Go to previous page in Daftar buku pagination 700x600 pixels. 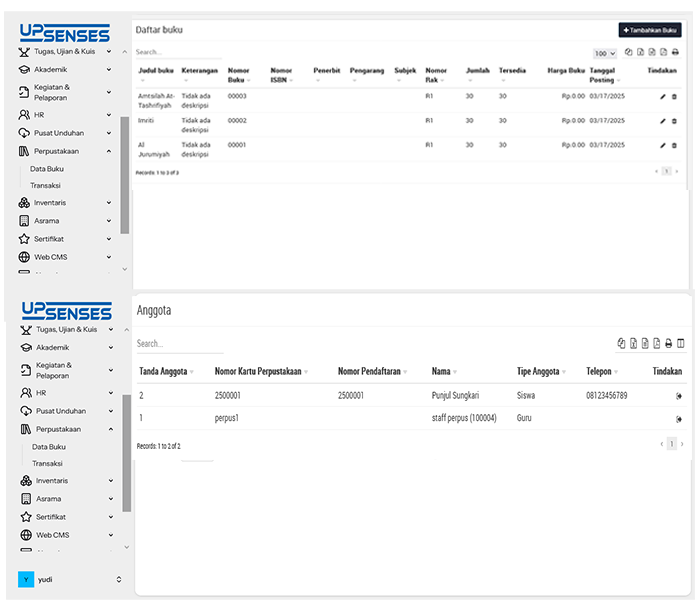click(656, 171)
